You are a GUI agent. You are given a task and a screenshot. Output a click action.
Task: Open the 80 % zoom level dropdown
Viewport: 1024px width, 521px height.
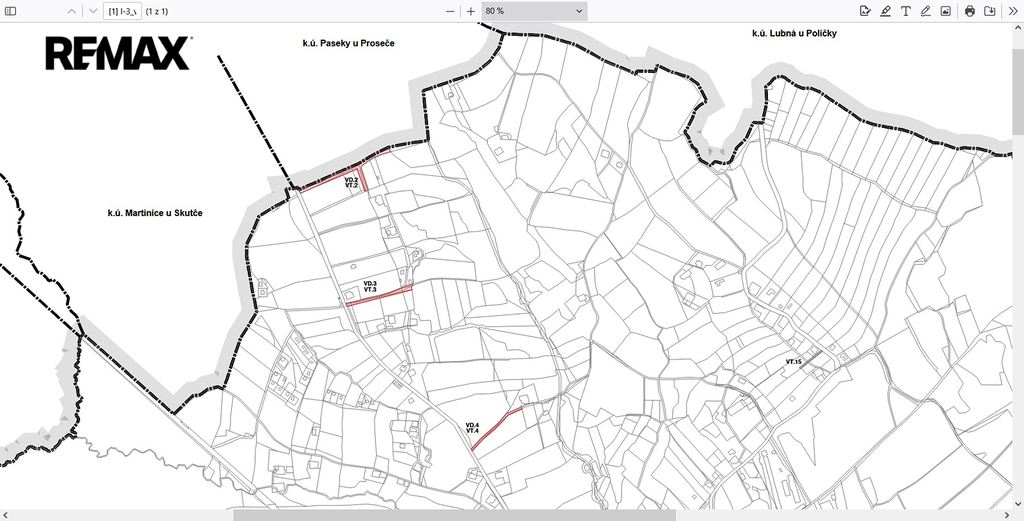click(533, 11)
